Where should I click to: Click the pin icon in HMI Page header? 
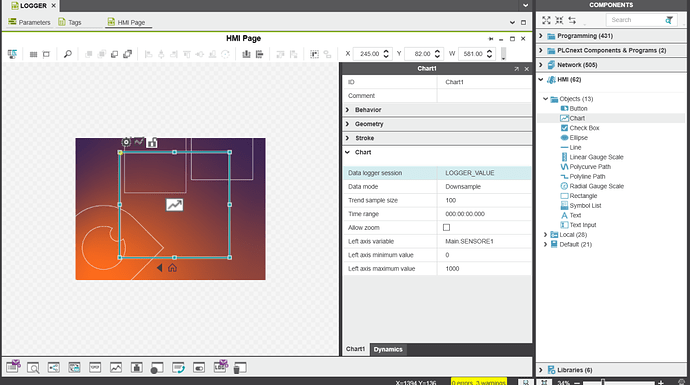(x=491, y=39)
